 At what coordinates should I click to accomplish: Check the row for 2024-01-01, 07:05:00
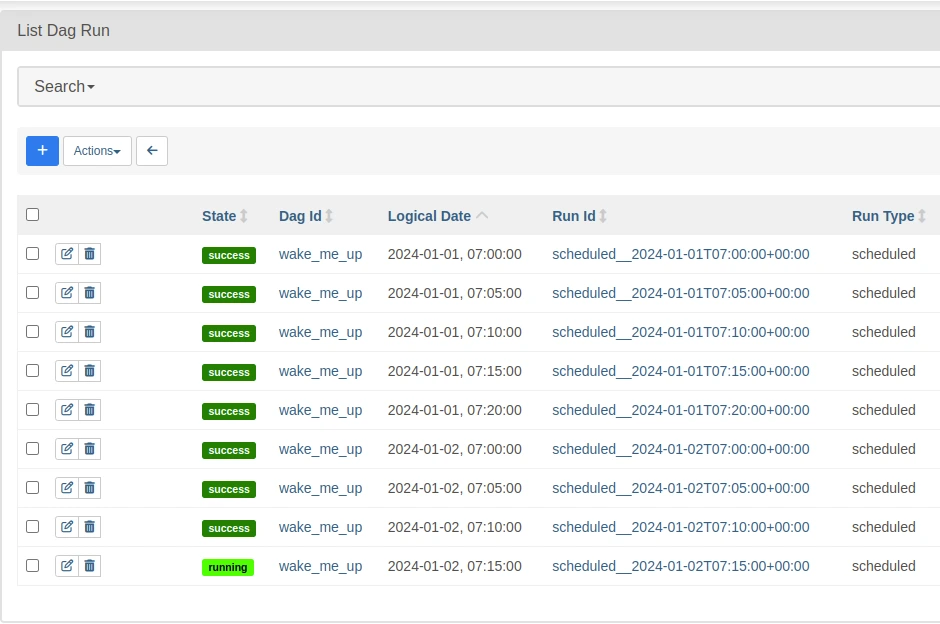pos(32,293)
